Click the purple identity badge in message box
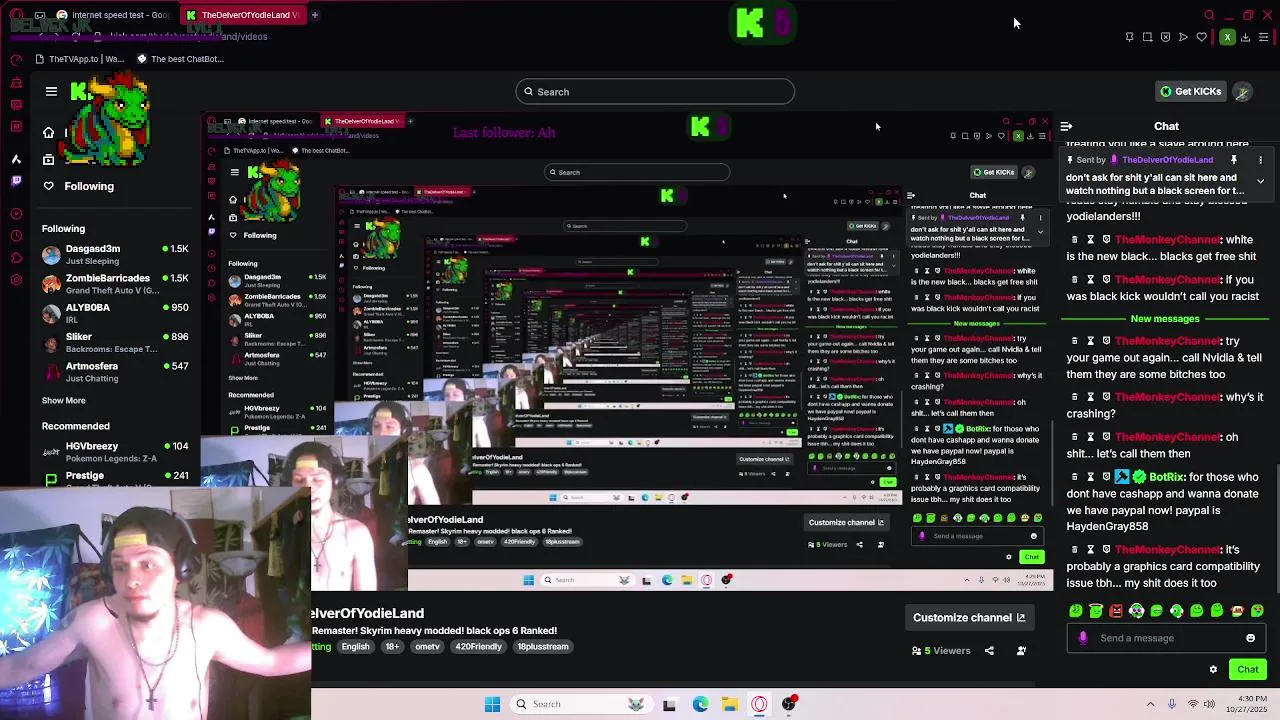The width and height of the screenshot is (1280, 720). click(x=1083, y=638)
